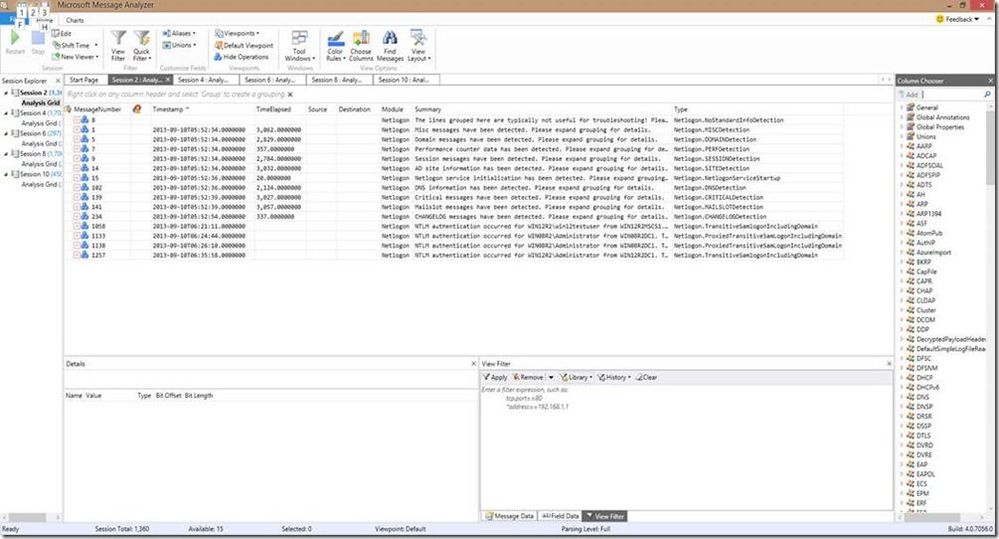This screenshot has width=999, height=539.
Task: Switch to the Session 4 tab
Action: (203, 80)
